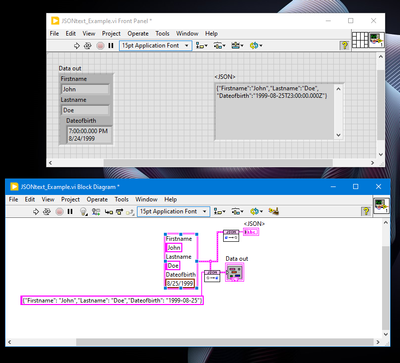Viewport: 400px width, 363px height.
Task: Expand Distribute Objects dropdown in Front Panel
Action: pyautogui.click(x=219, y=46)
